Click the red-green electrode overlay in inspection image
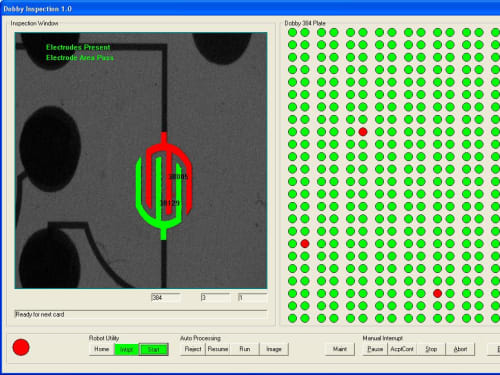Image resolution: width=500 pixels, height=375 pixels. (164, 186)
